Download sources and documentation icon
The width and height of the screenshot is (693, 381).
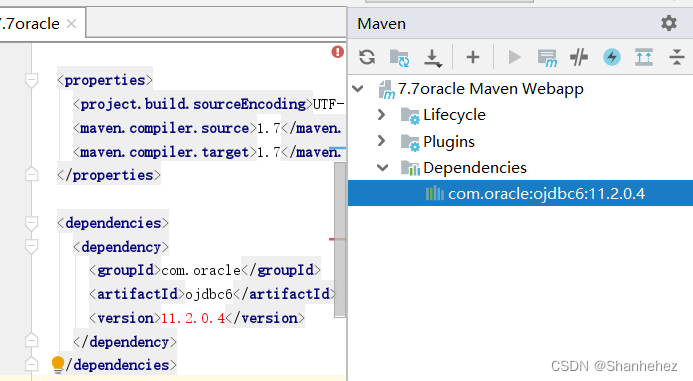pos(433,58)
